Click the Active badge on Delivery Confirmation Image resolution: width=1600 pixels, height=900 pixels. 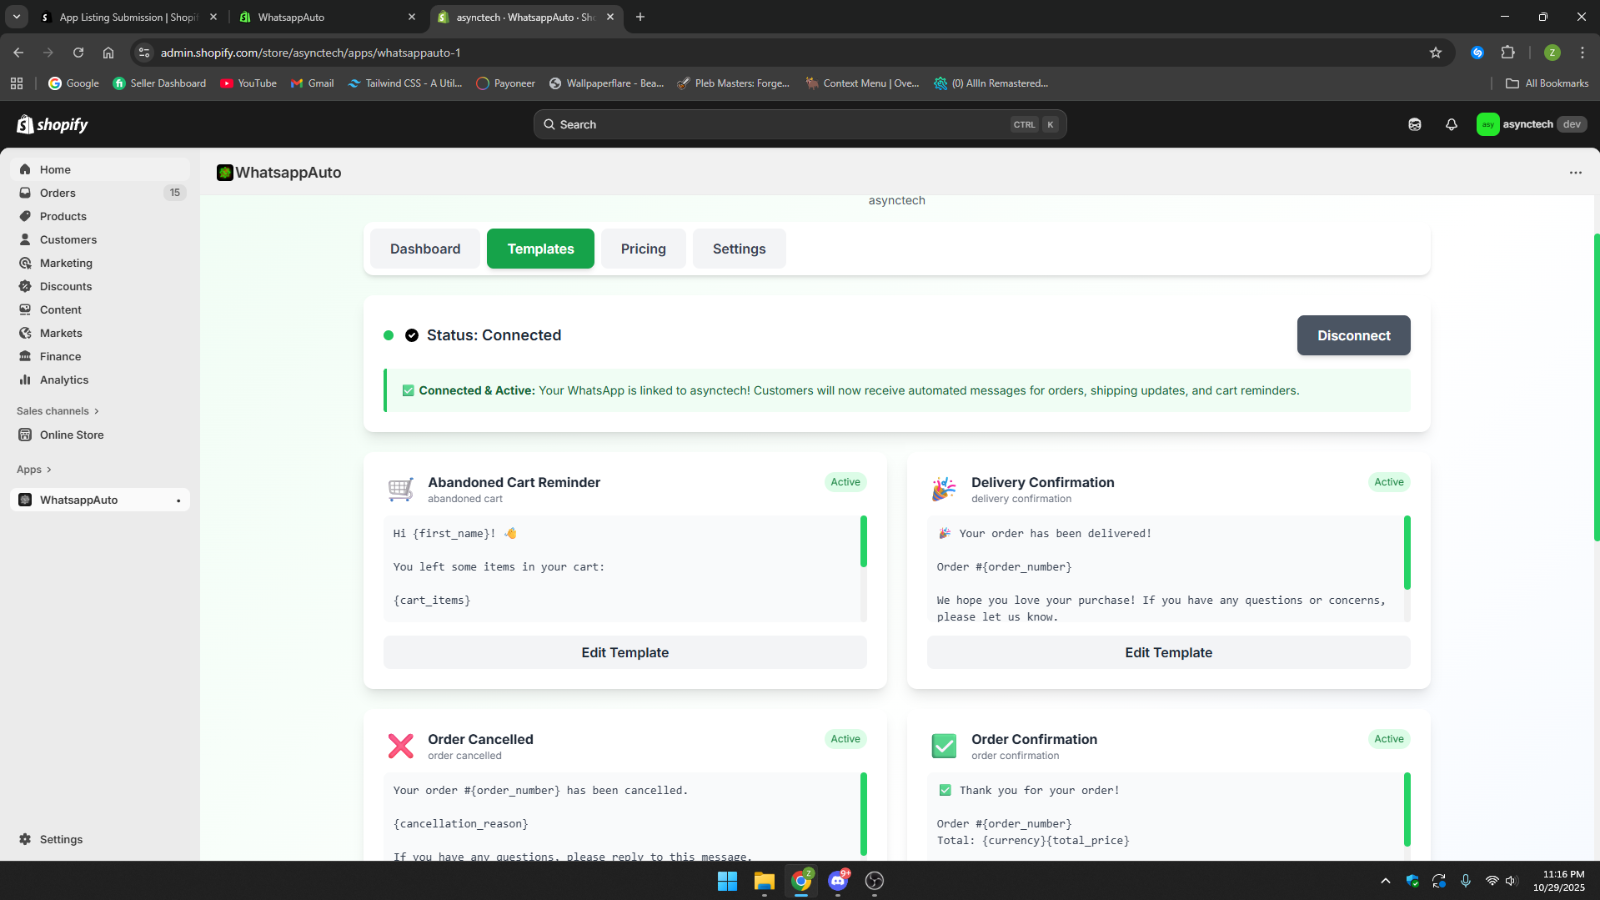1389,482
